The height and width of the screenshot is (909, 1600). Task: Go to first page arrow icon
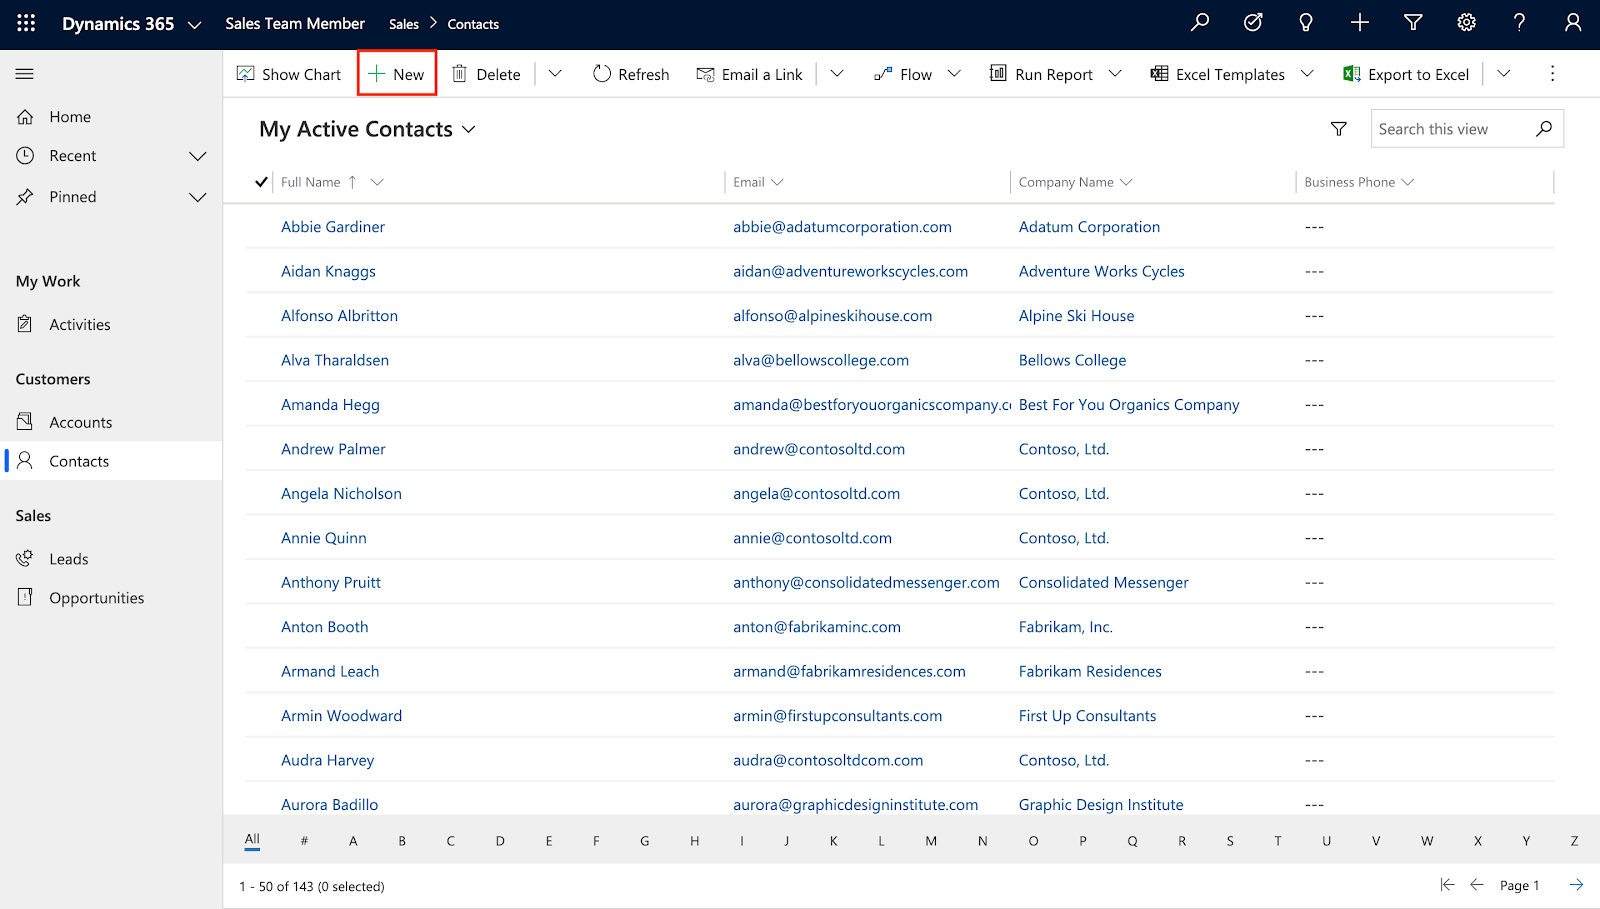tap(1447, 884)
